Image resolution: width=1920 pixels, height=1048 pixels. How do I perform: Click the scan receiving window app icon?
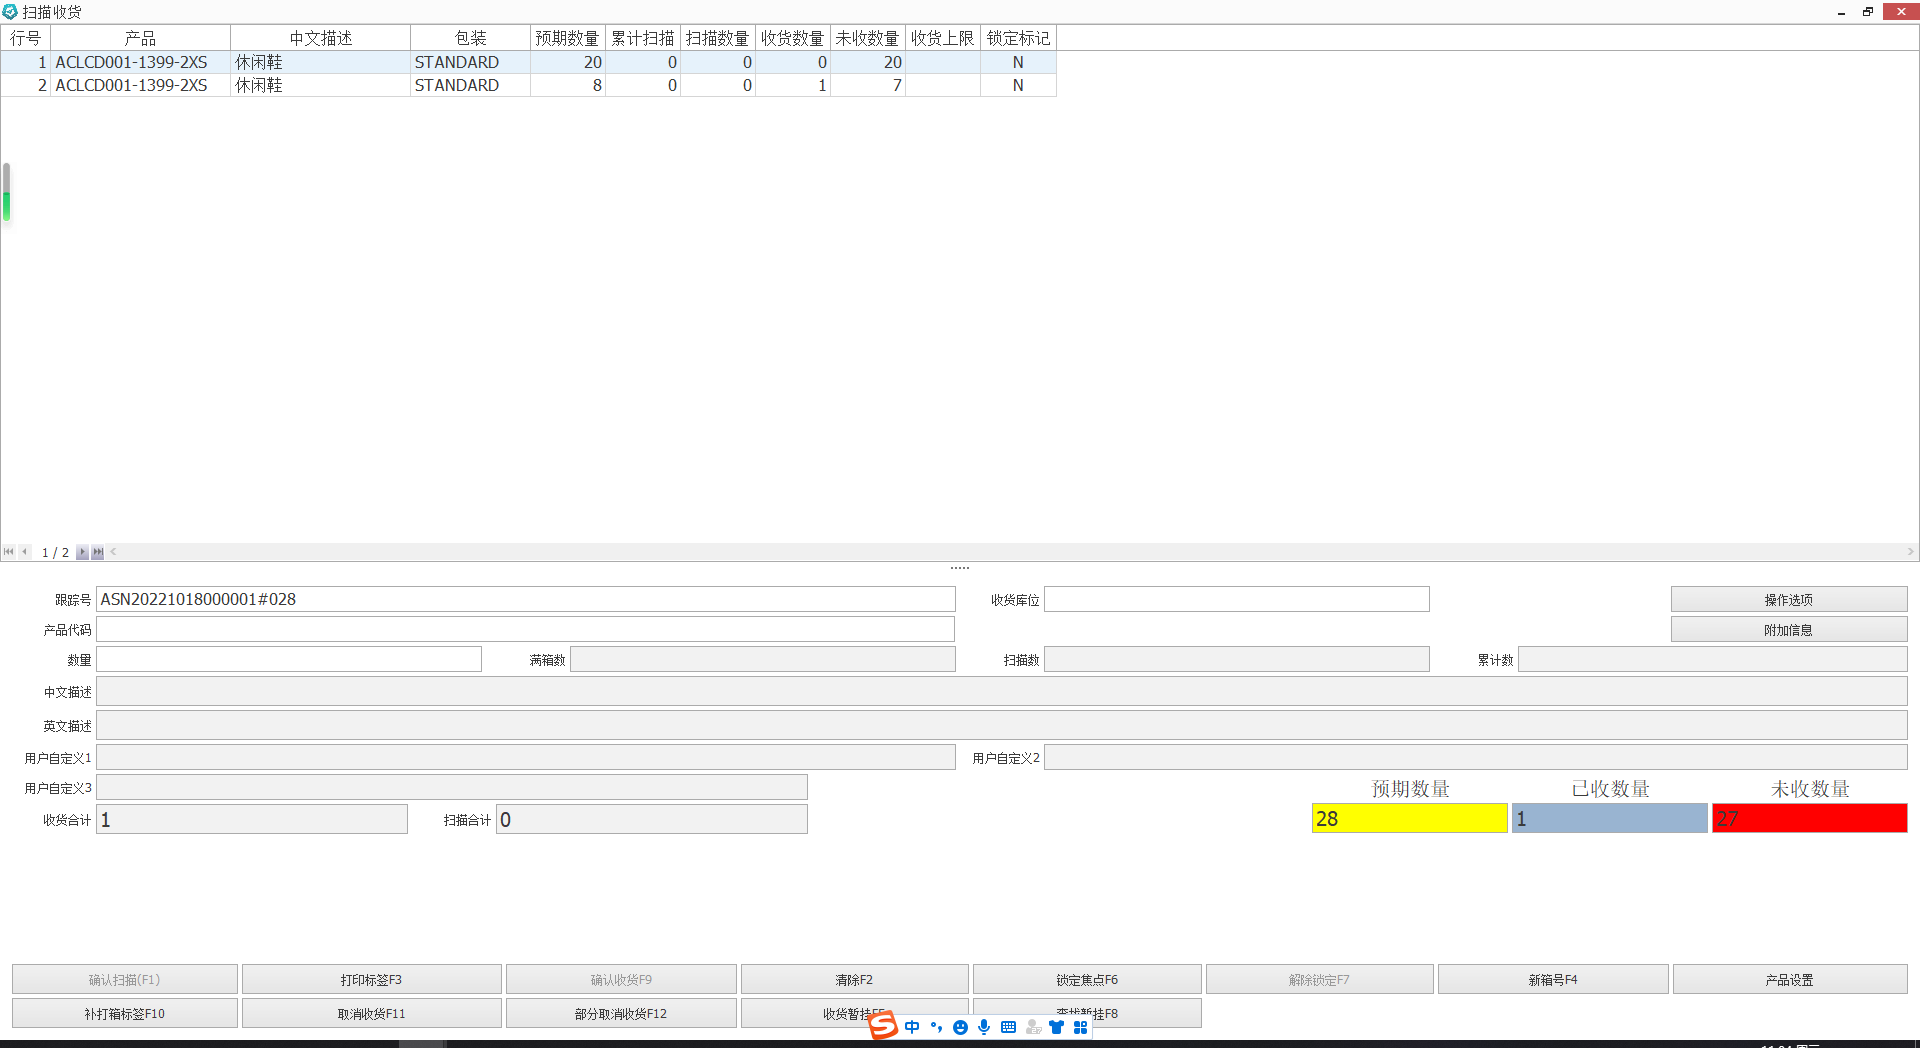click(10, 12)
